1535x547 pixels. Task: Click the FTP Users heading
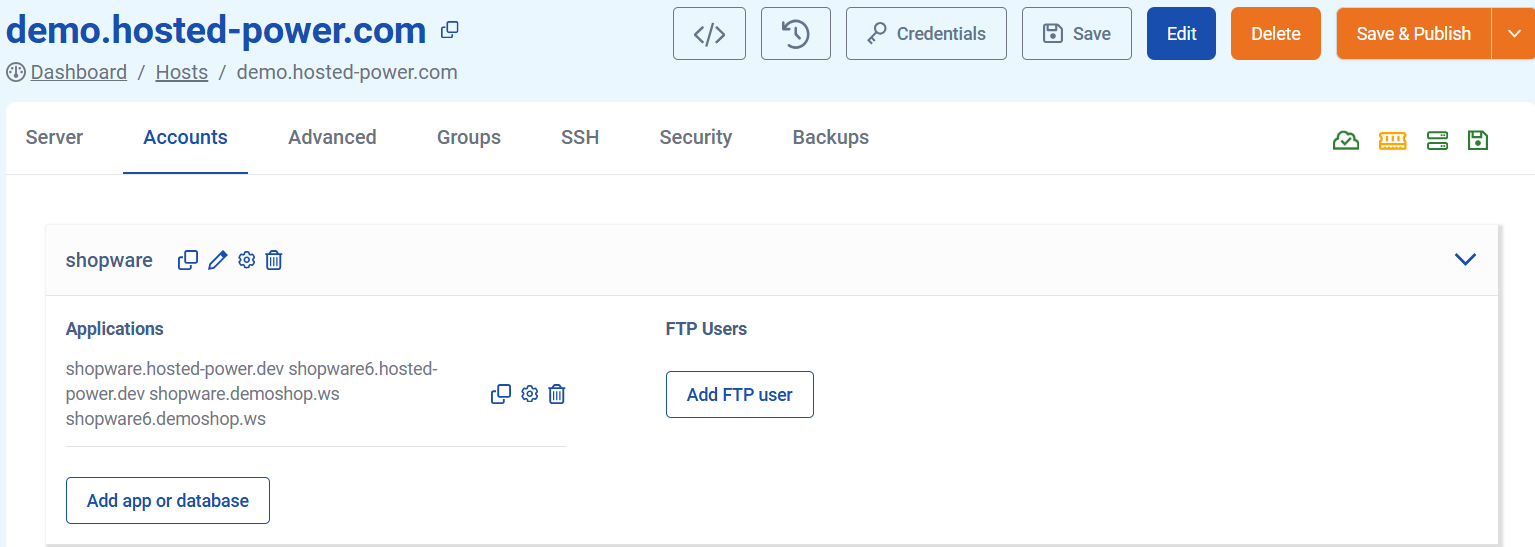(x=706, y=328)
